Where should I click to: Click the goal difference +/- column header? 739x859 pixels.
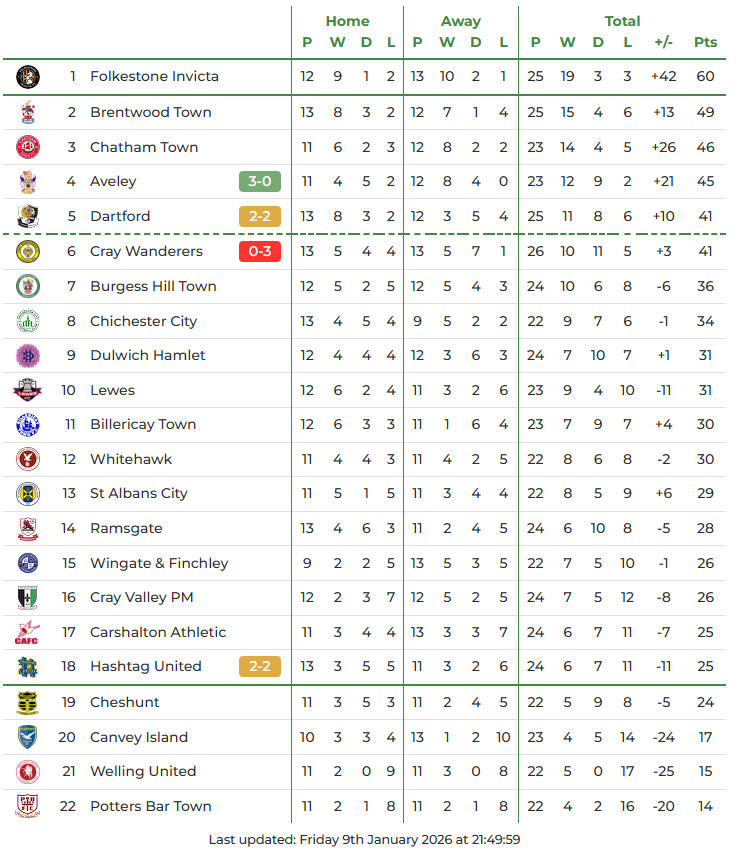(663, 42)
